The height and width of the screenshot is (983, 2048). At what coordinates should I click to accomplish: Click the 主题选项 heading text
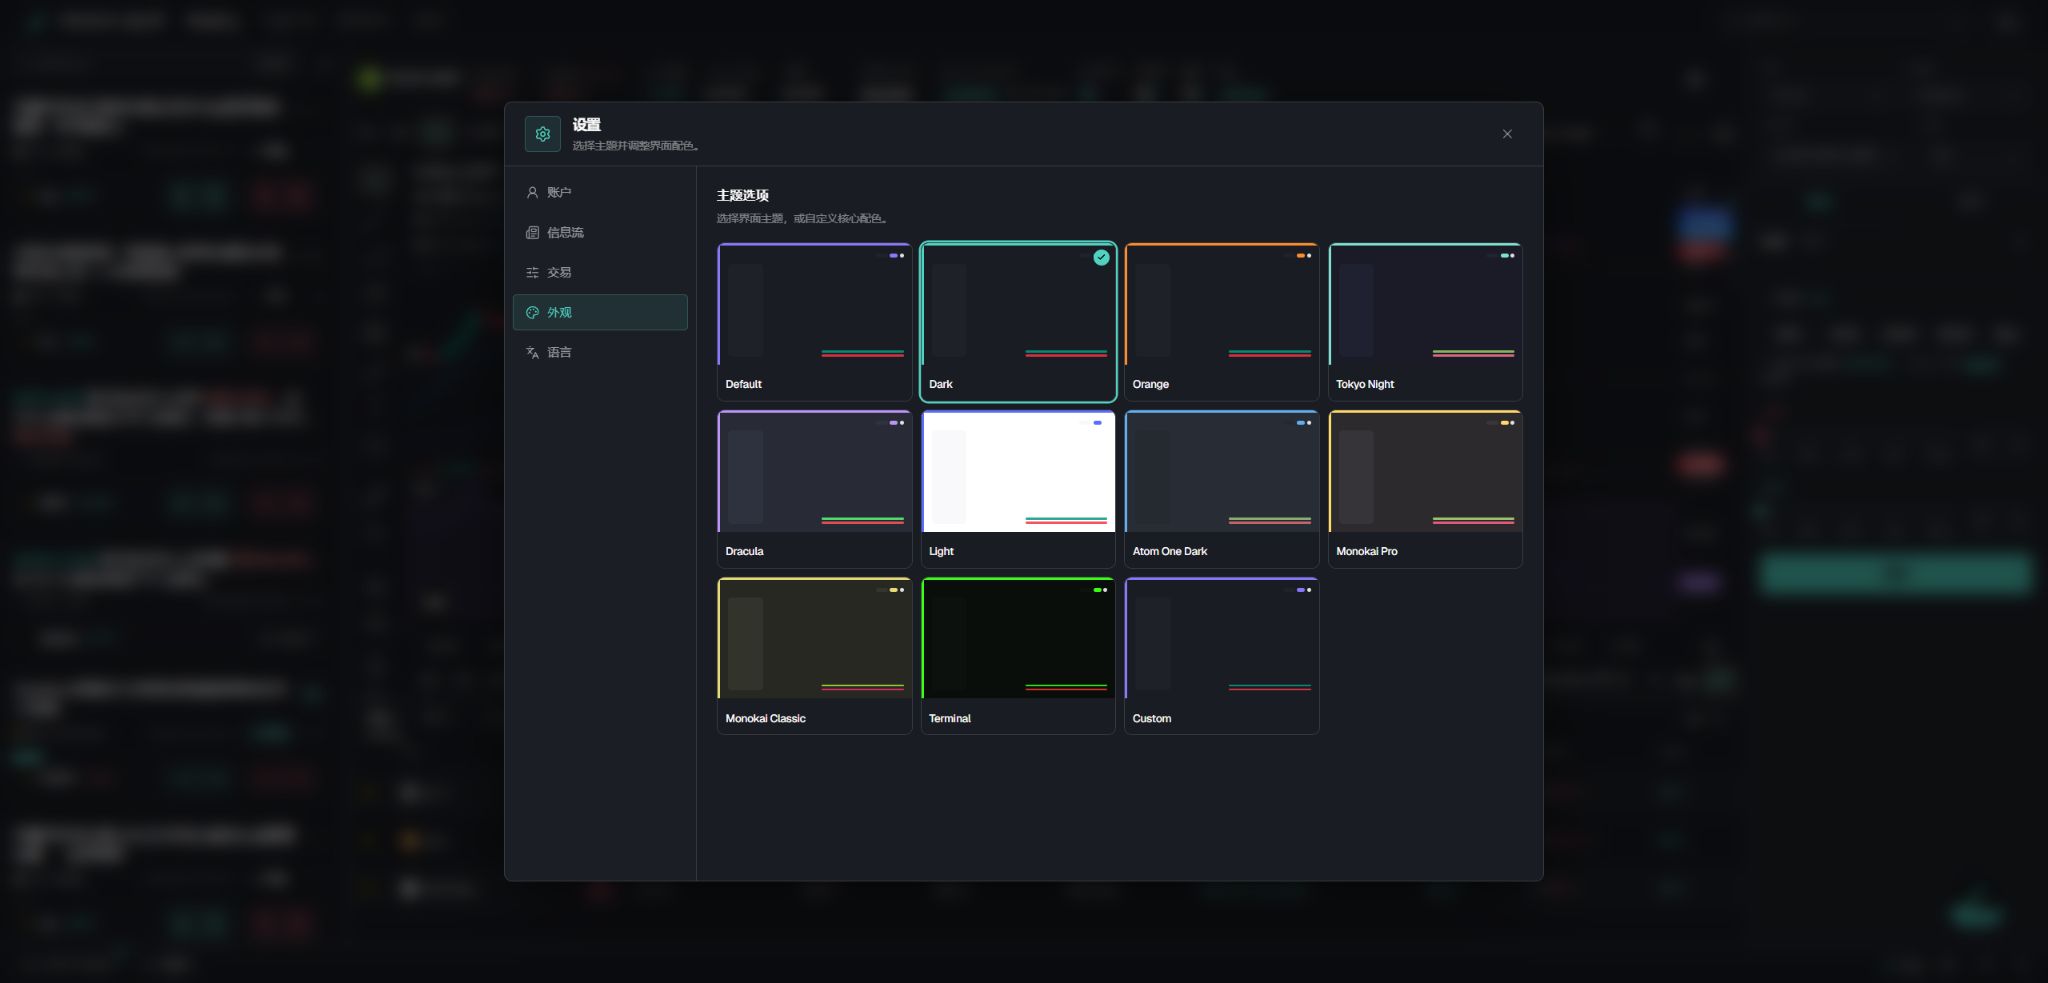pyautogui.click(x=742, y=195)
